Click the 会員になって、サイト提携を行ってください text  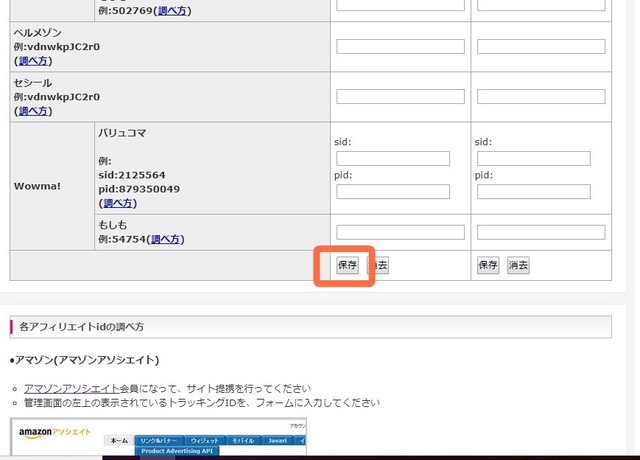coord(216,388)
